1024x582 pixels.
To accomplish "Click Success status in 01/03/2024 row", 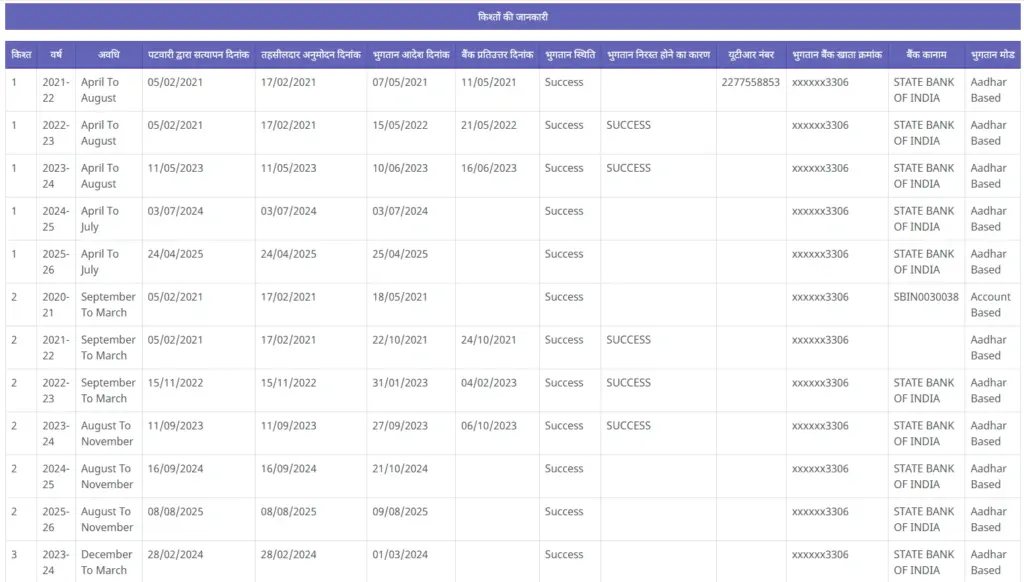I will [564, 555].
